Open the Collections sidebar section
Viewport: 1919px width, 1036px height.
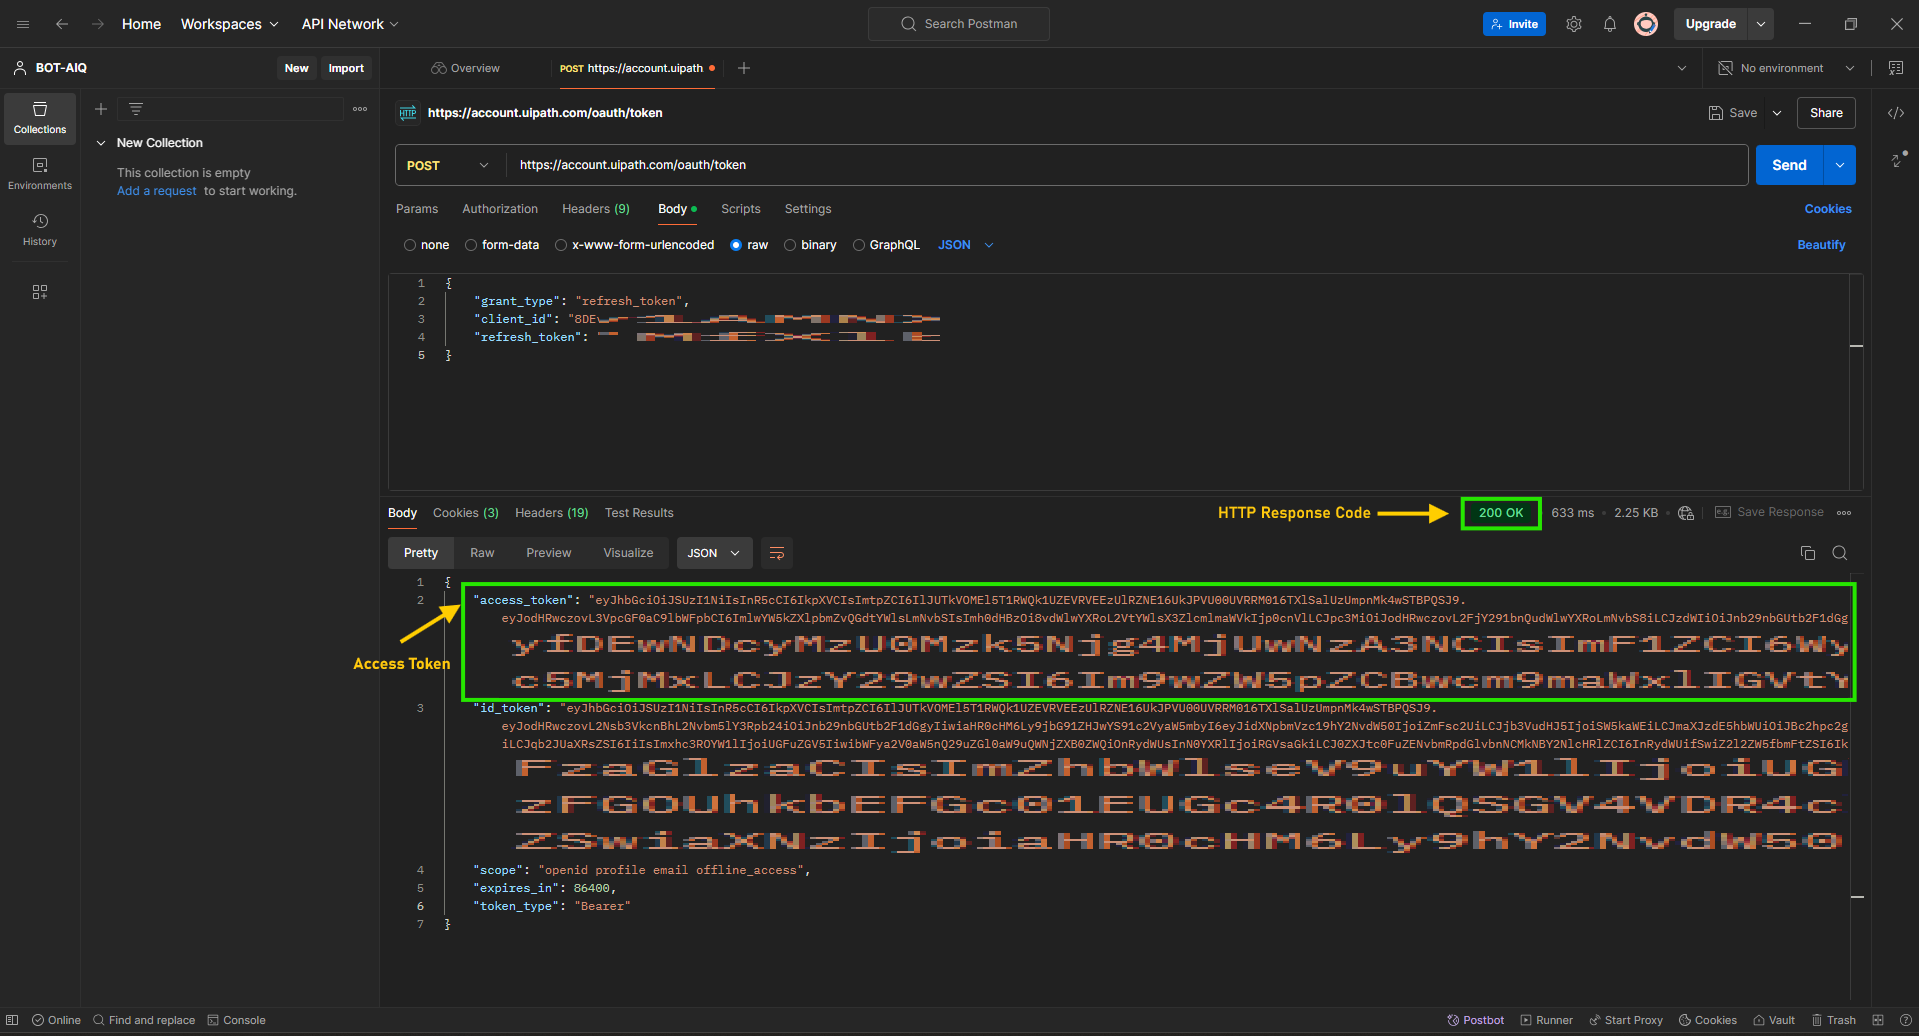click(40, 118)
